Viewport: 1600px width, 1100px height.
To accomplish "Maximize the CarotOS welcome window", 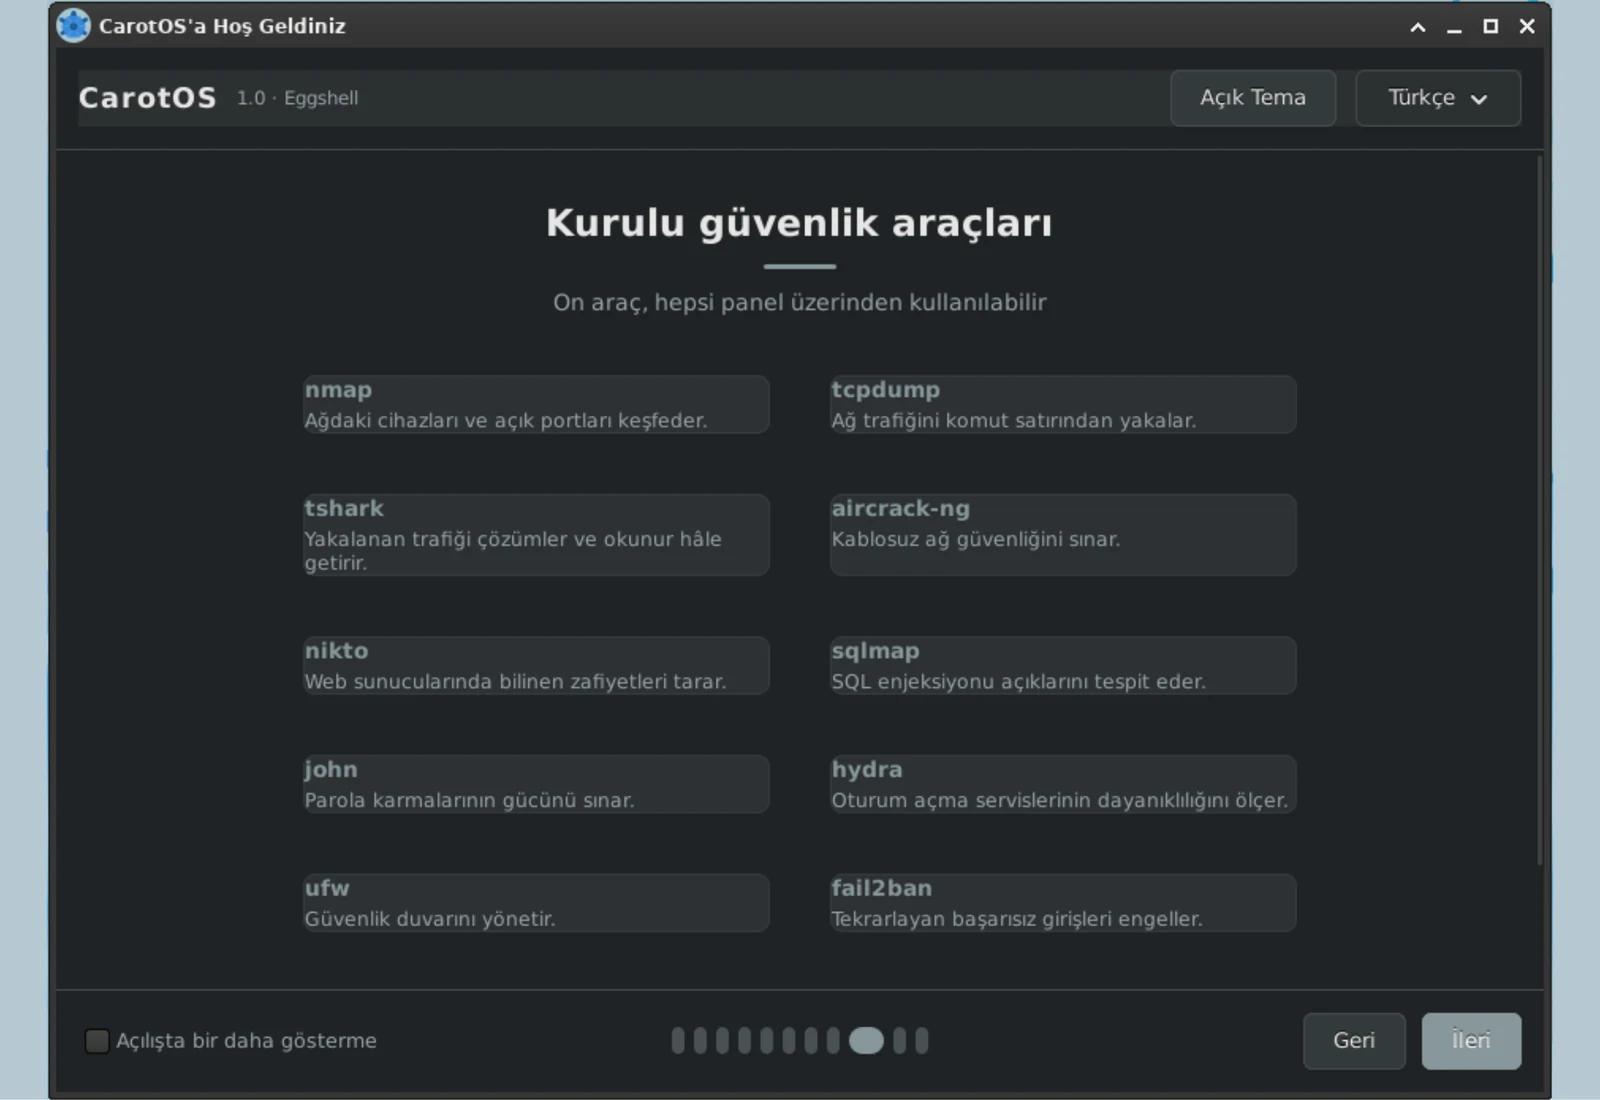I will 1490,27.
